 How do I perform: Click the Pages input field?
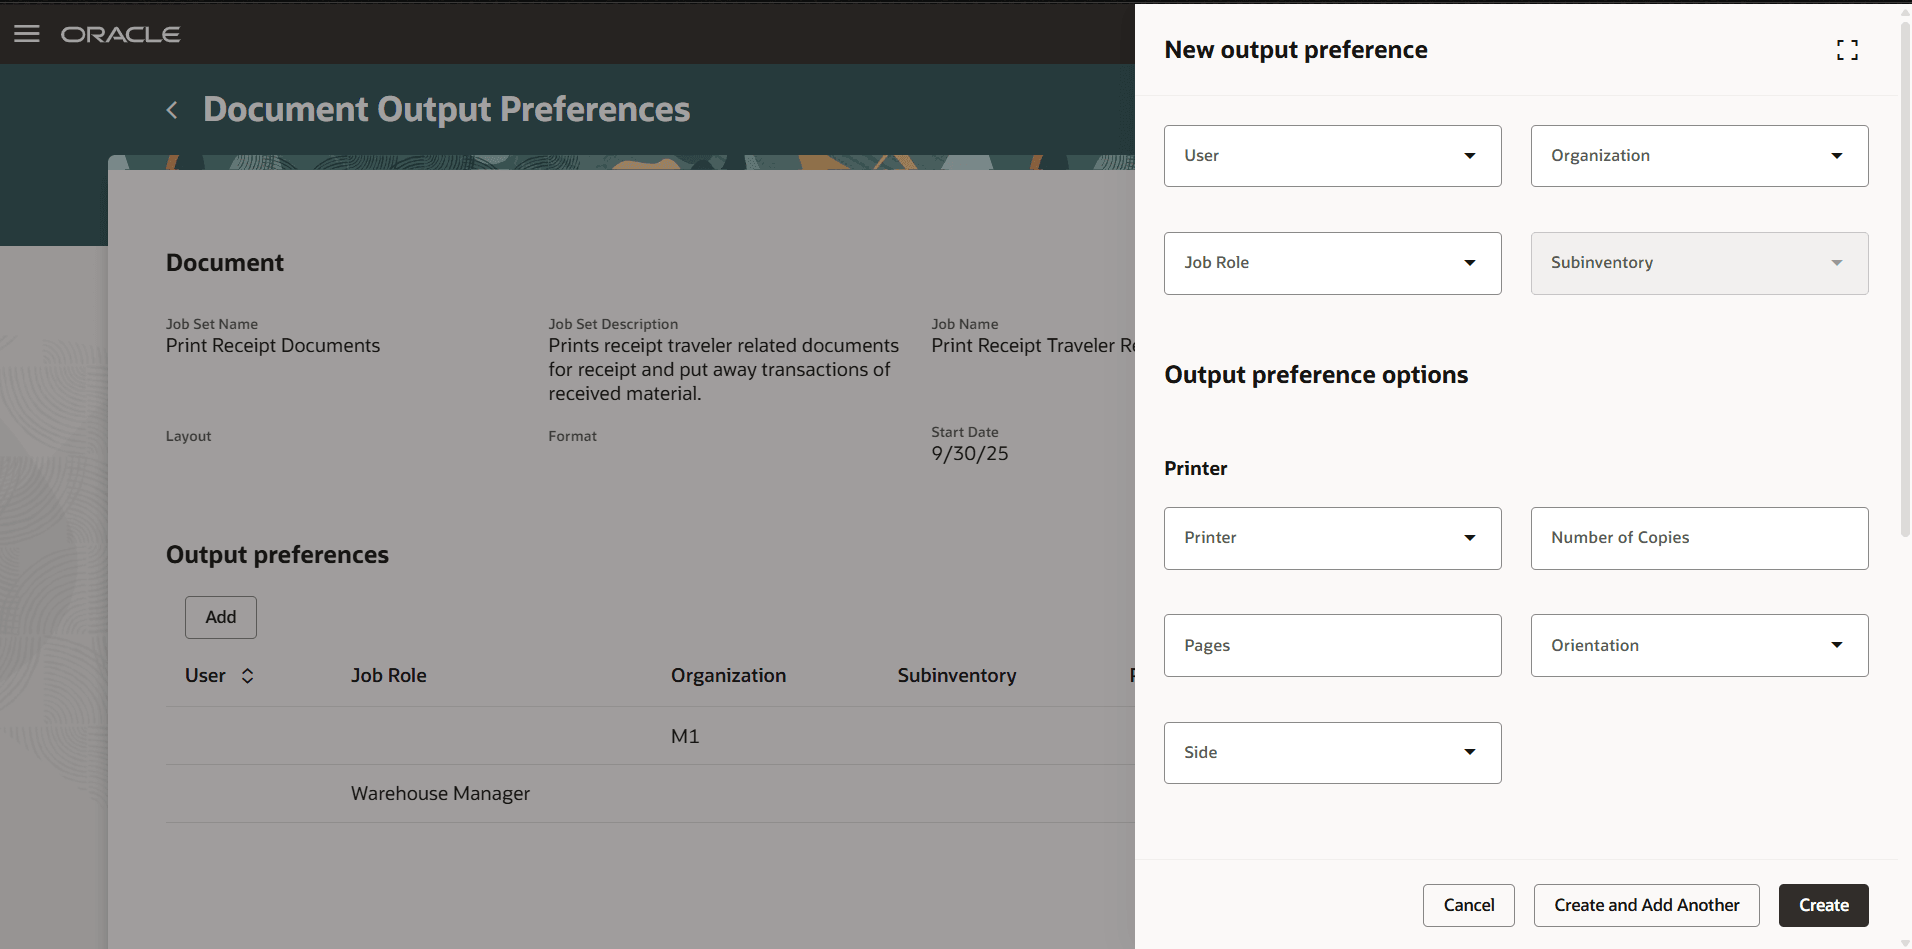[1332, 645]
